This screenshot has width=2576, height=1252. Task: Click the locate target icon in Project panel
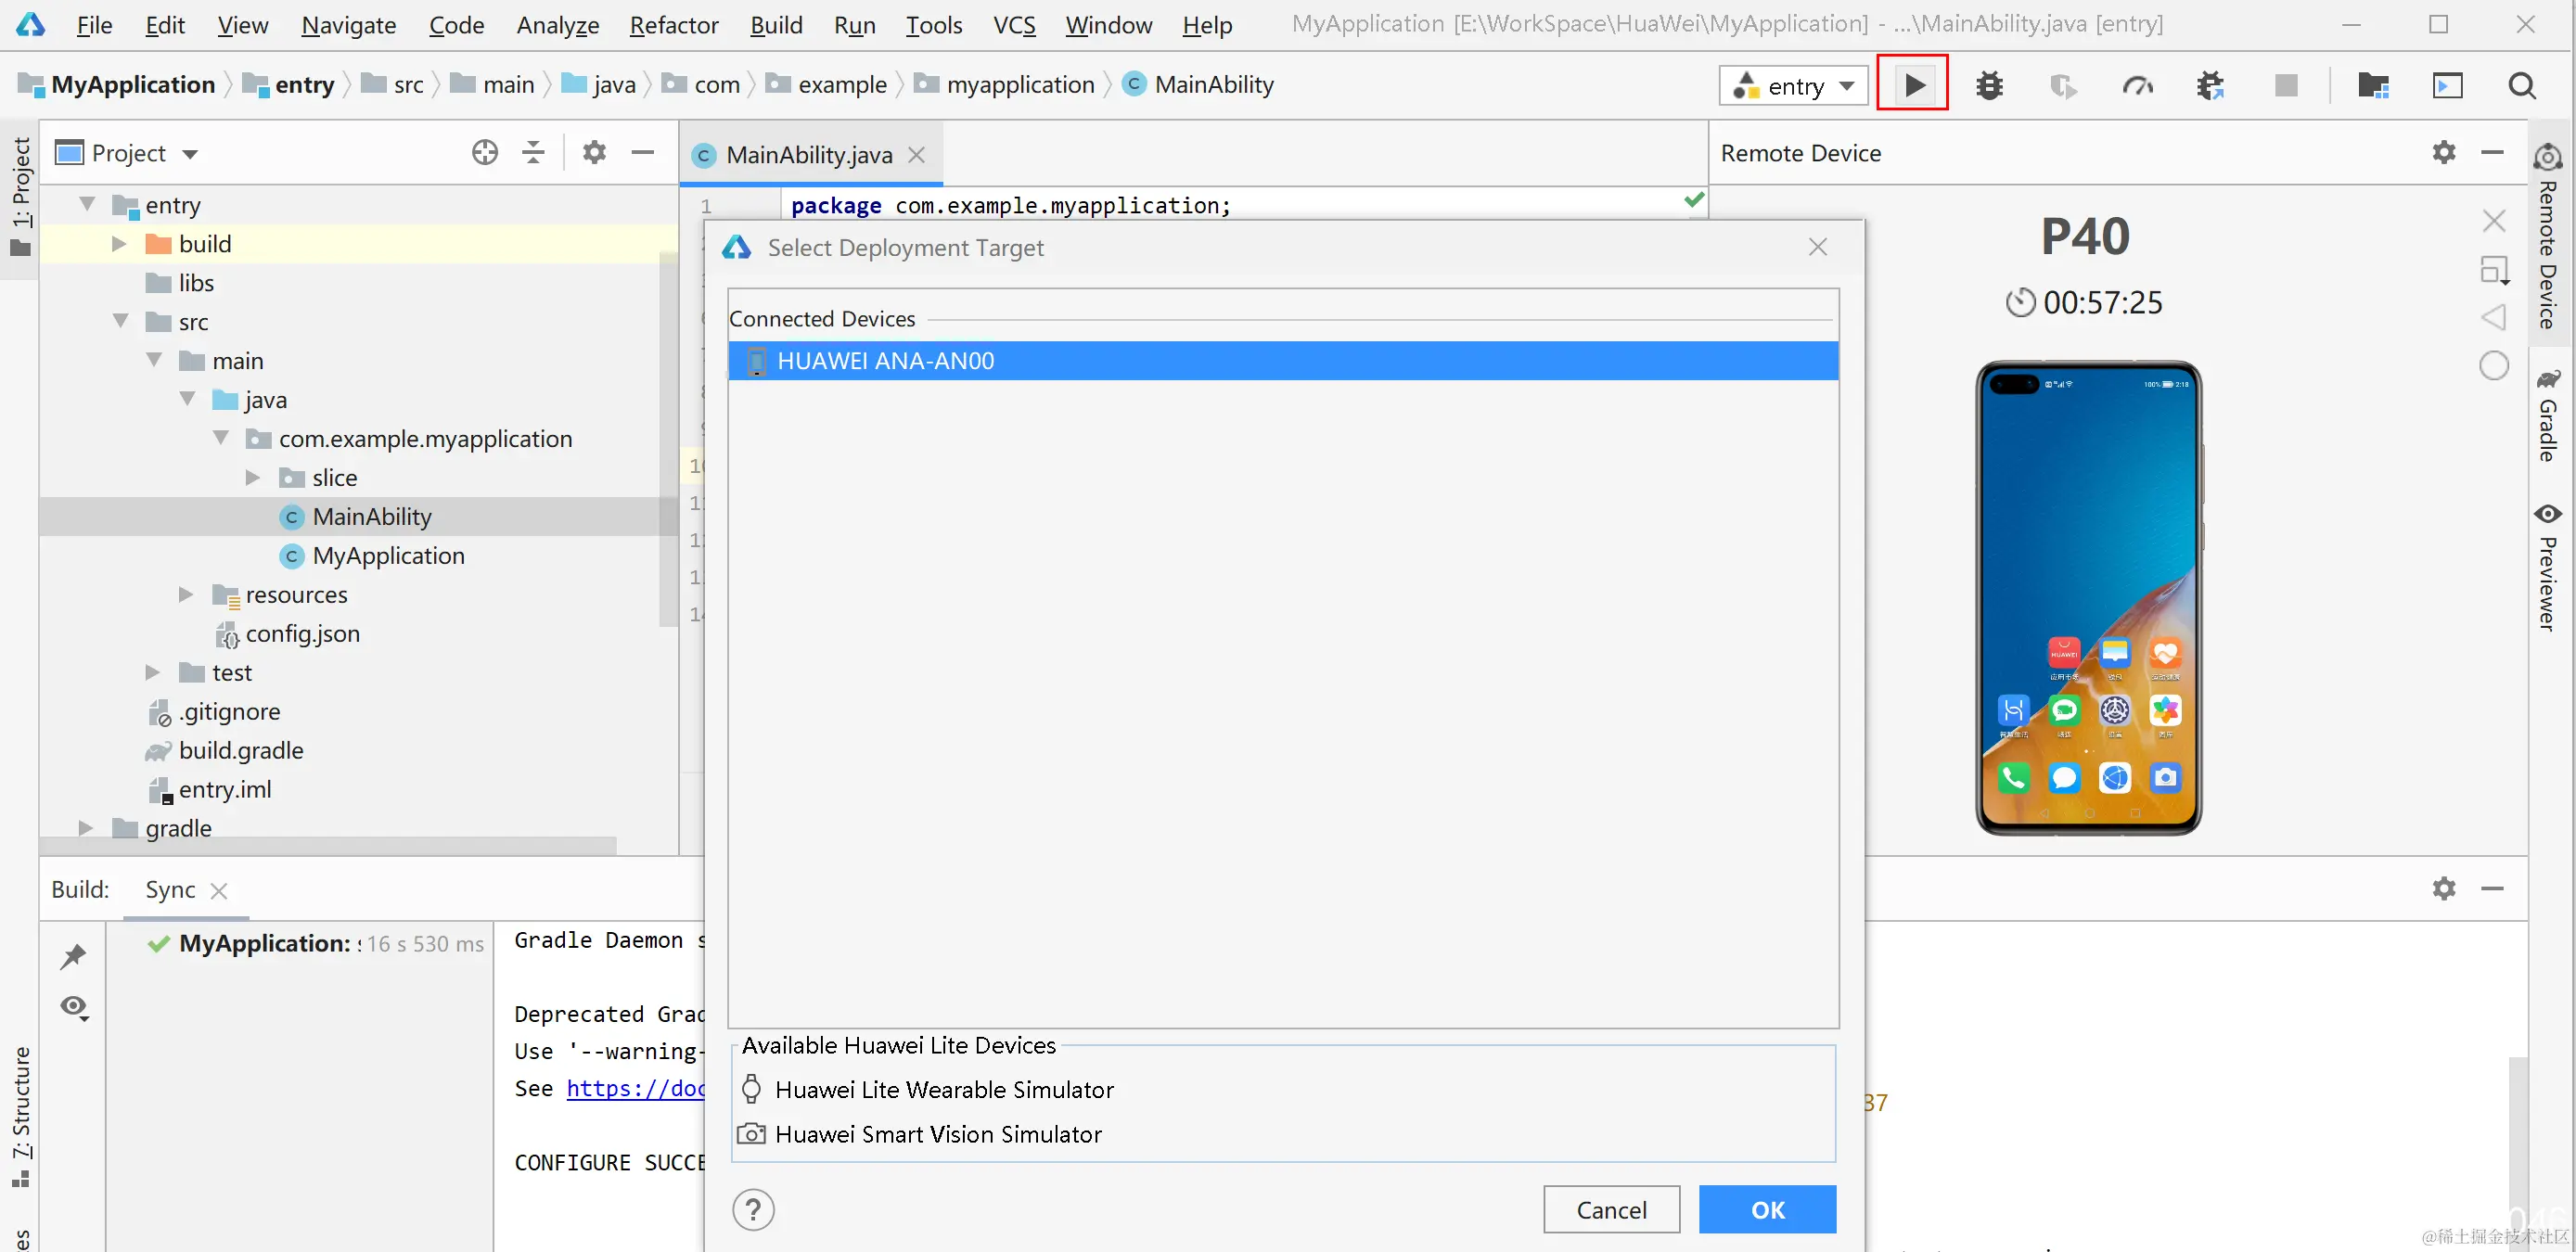click(485, 152)
